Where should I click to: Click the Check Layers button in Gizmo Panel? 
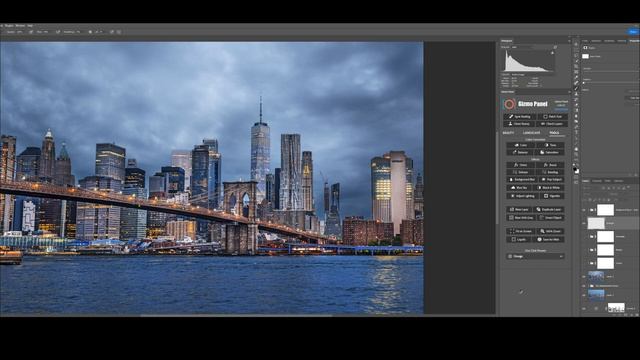click(x=552, y=124)
